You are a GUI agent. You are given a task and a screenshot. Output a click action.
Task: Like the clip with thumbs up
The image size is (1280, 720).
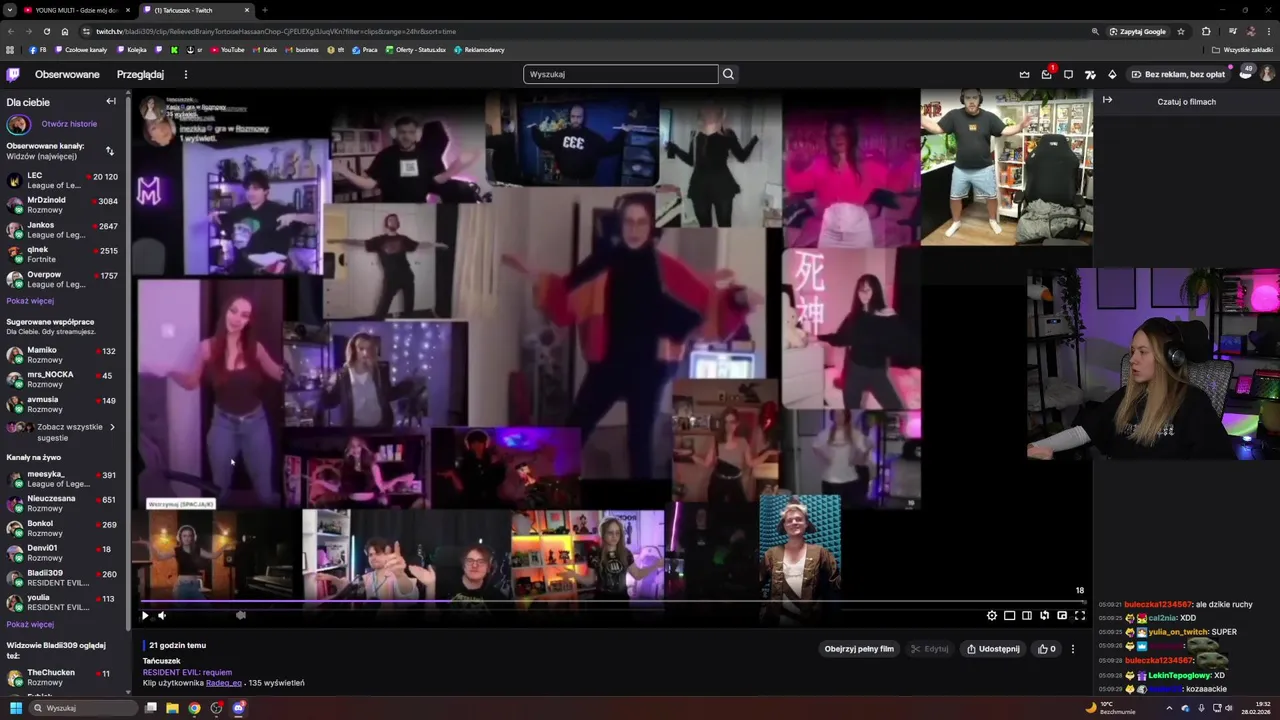coord(1046,649)
